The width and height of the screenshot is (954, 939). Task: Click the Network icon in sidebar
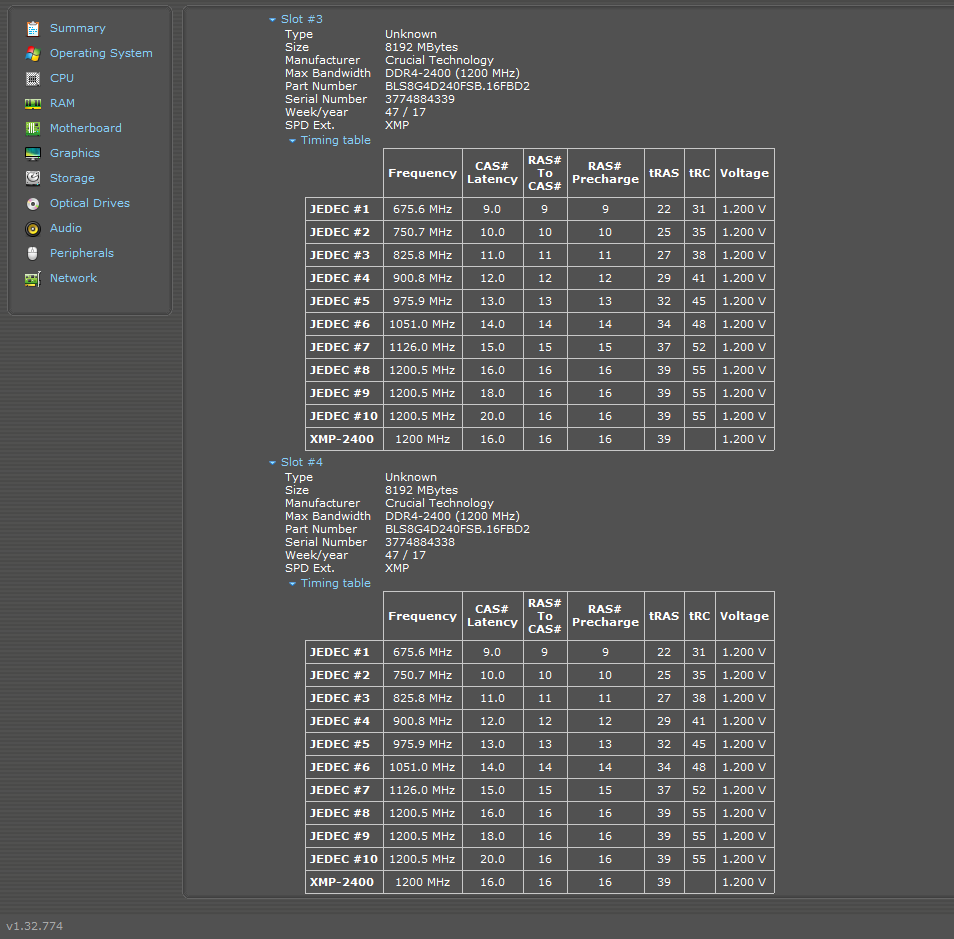pyautogui.click(x=33, y=278)
